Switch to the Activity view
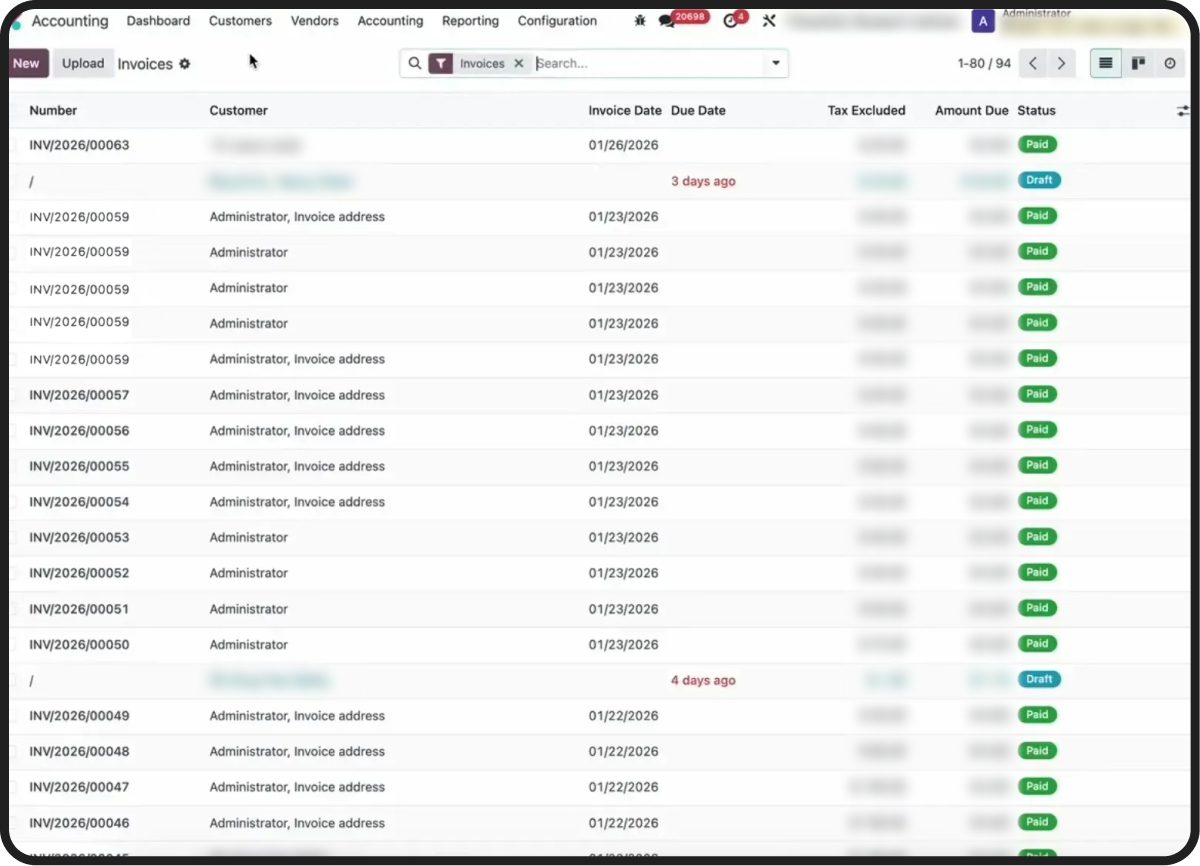Image resolution: width=1200 pixels, height=866 pixels. point(1169,63)
